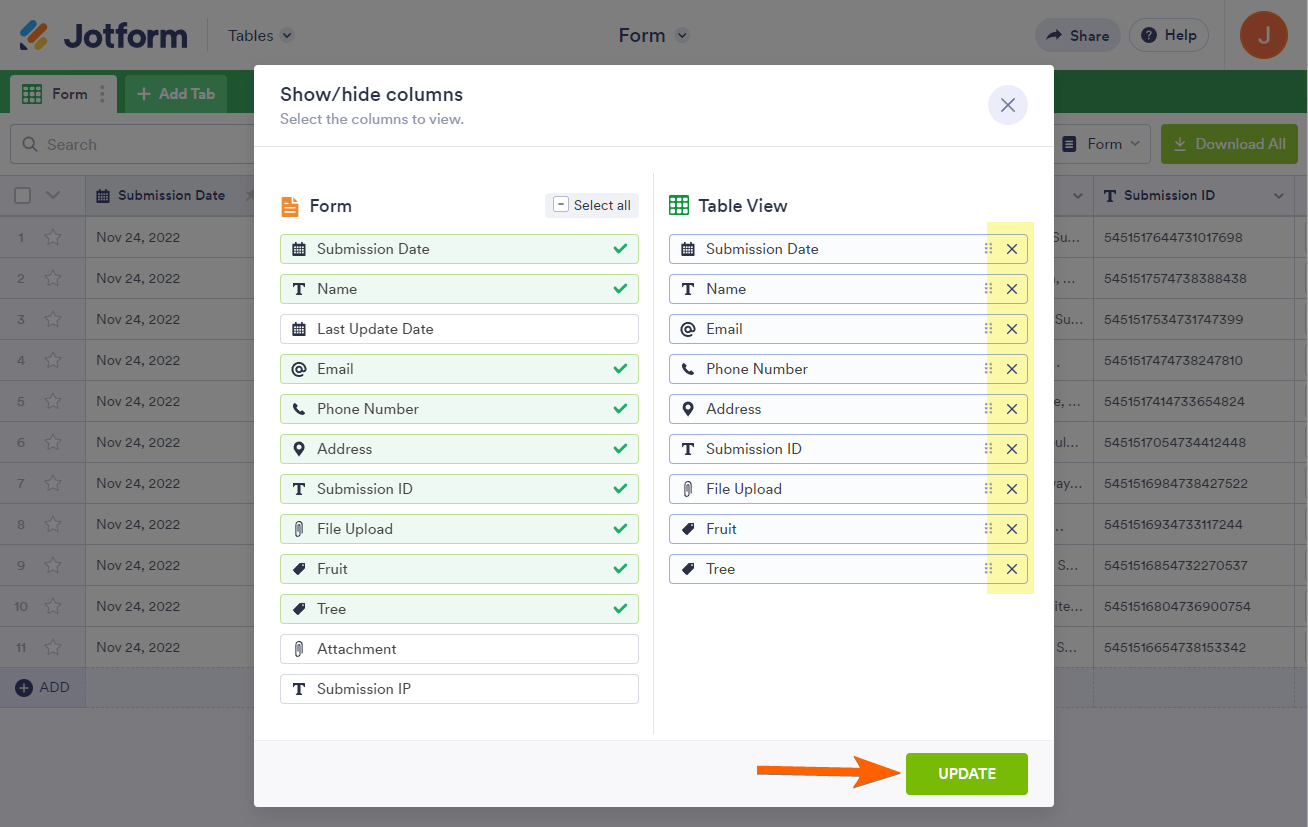Star the first submission row
Image resolution: width=1308 pixels, height=827 pixels.
(53, 238)
